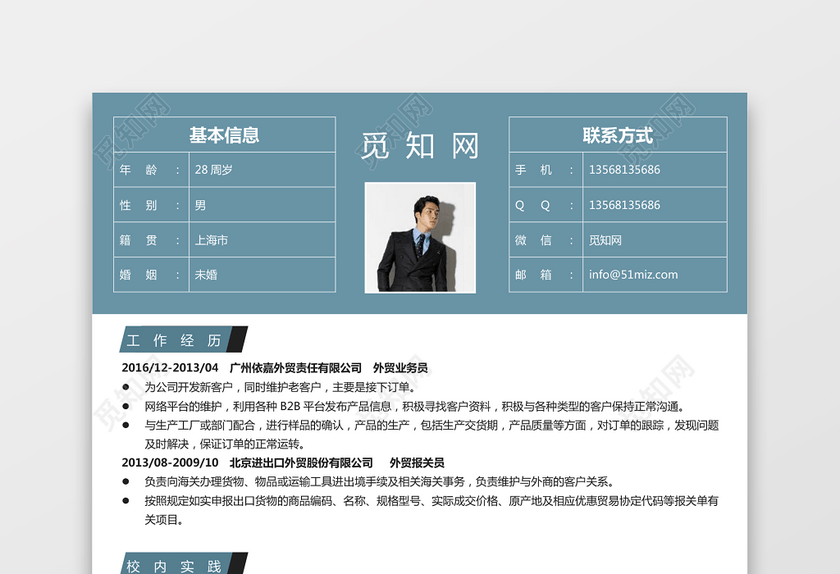
Task: Select the 未婚 marital status value
Action: (x=206, y=275)
